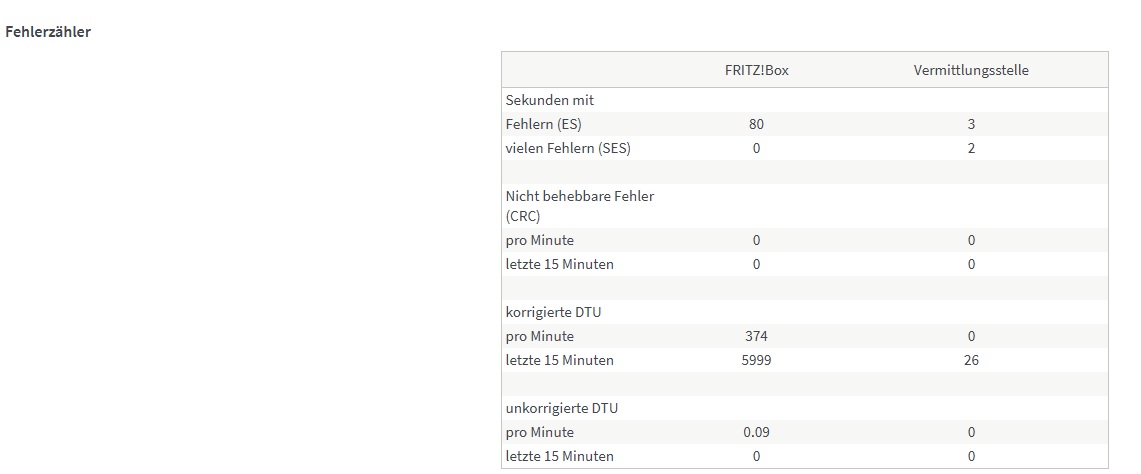
Task: Click 'letzte 15 Minuten' under unkorrigierte DTU
Action: point(560,456)
